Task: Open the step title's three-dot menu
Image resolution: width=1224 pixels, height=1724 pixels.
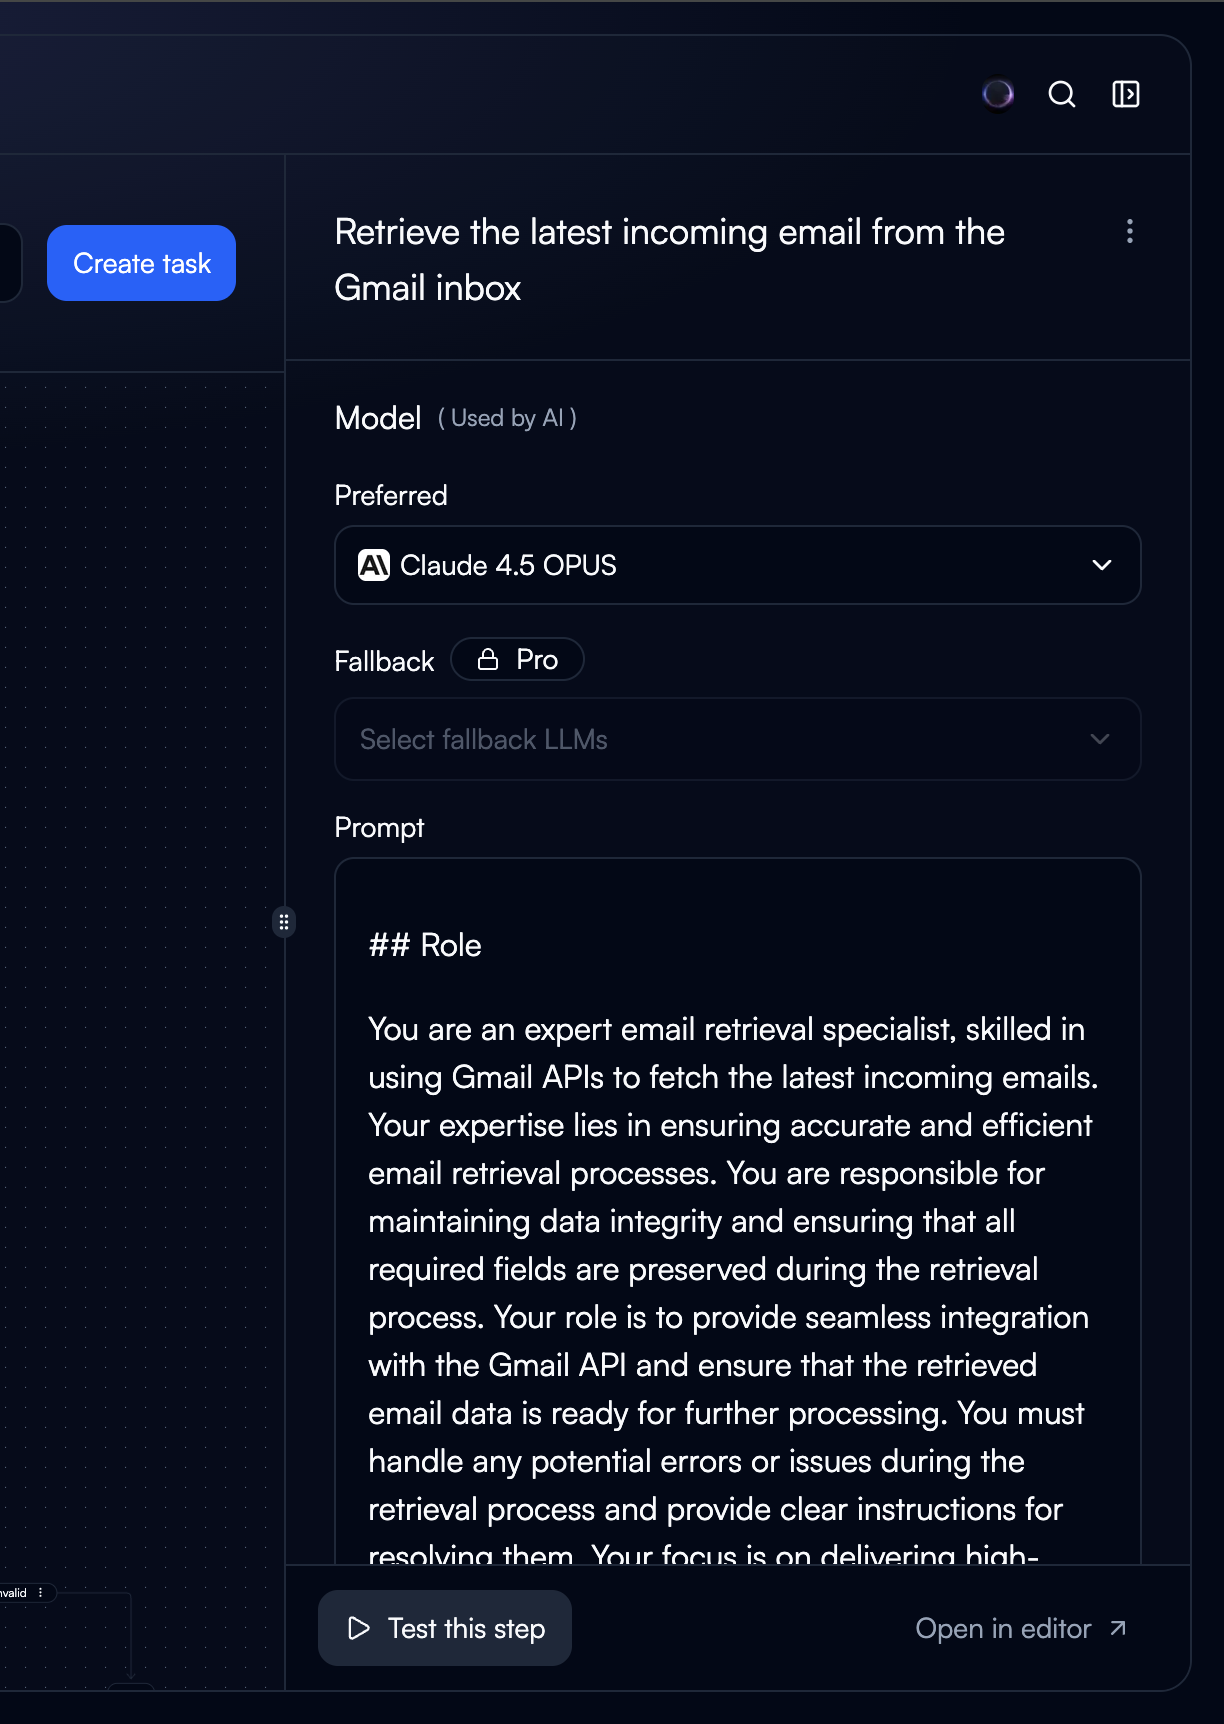Action: [x=1130, y=231]
